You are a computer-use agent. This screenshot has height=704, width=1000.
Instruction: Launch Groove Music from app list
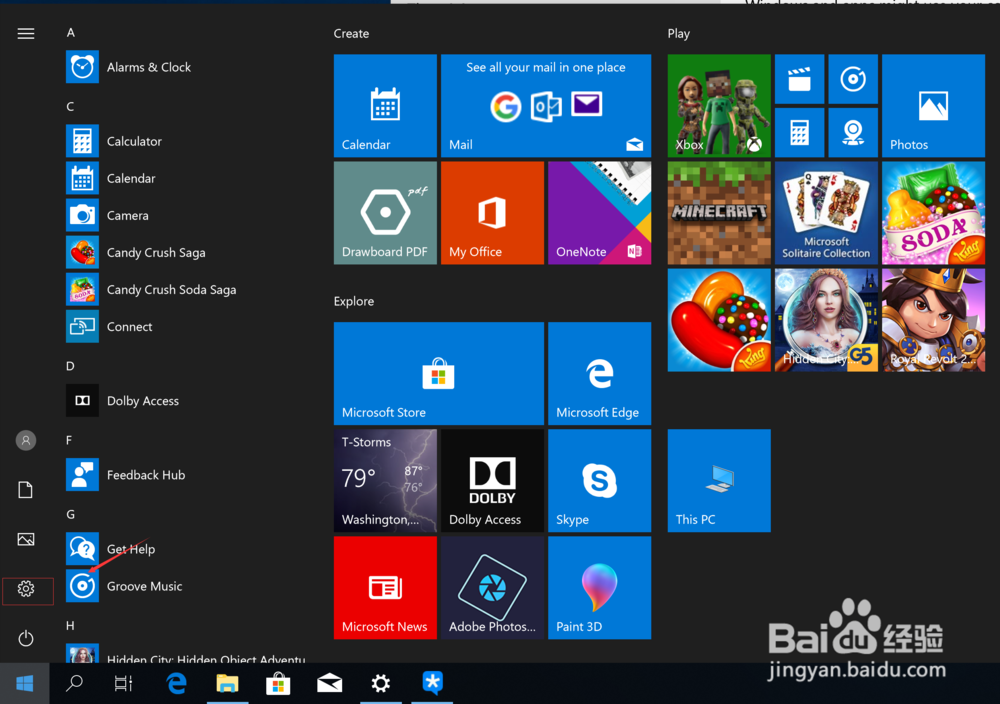pos(185,585)
